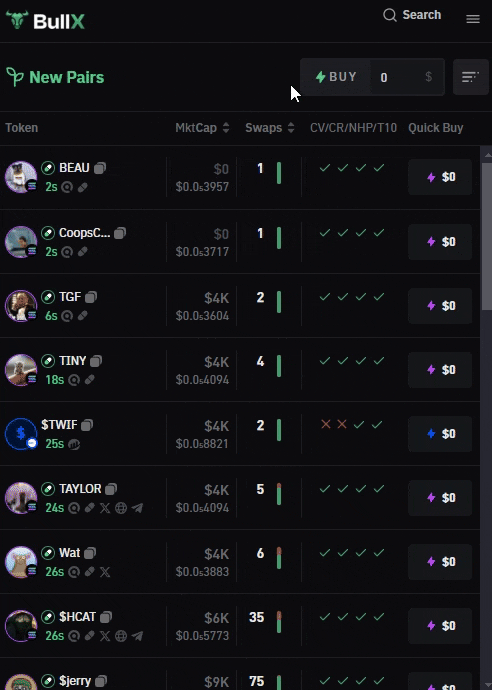
Task: Open TAYLOR's website globe icon
Action: click(x=121, y=508)
